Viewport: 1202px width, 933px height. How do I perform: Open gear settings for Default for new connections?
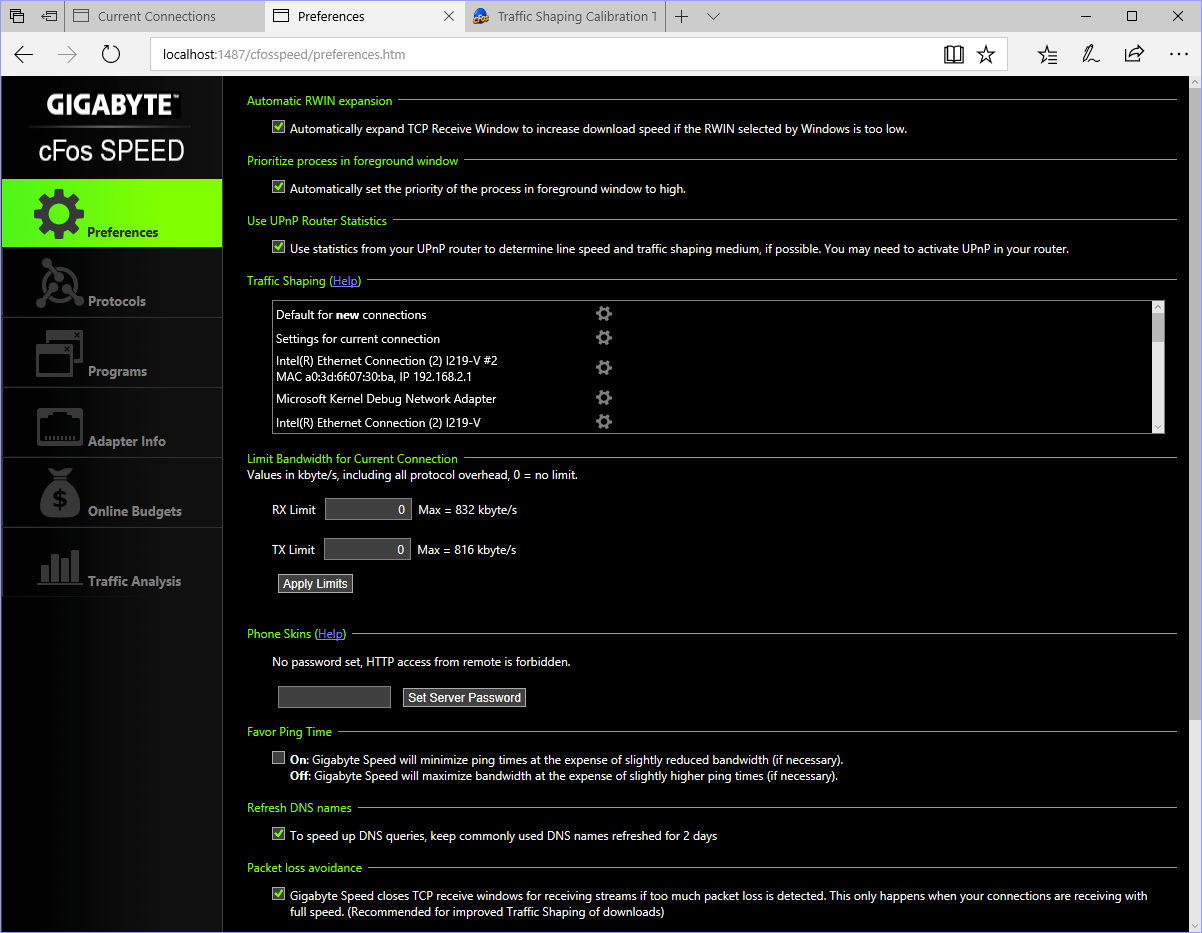point(604,314)
